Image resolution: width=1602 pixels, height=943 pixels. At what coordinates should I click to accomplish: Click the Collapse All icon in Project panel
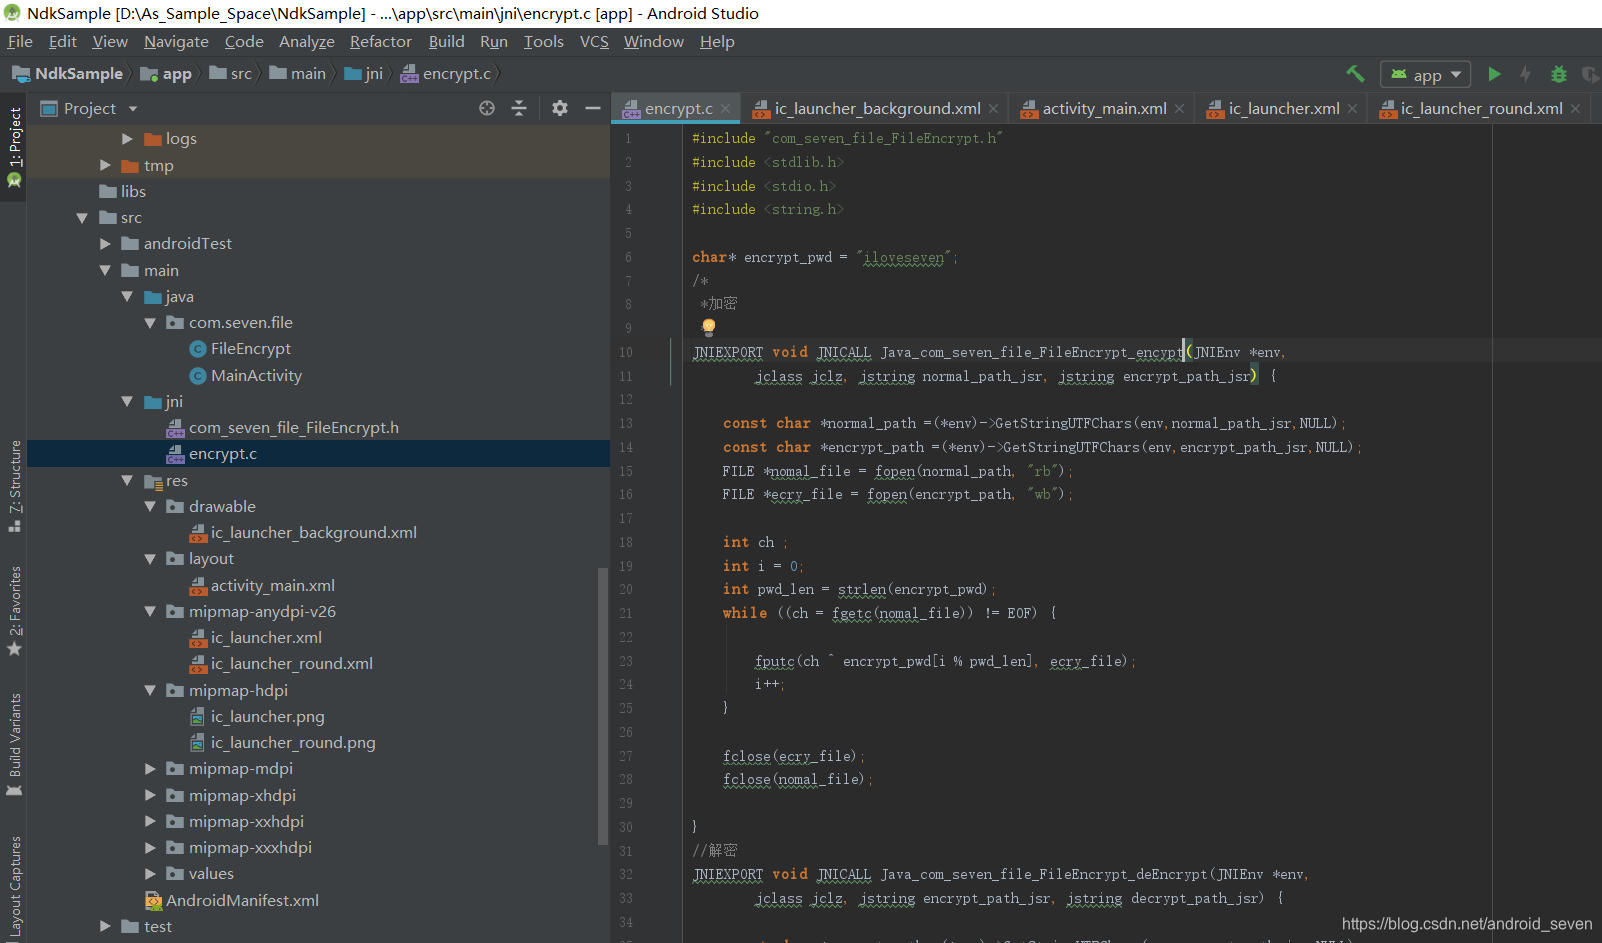(519, 108)
